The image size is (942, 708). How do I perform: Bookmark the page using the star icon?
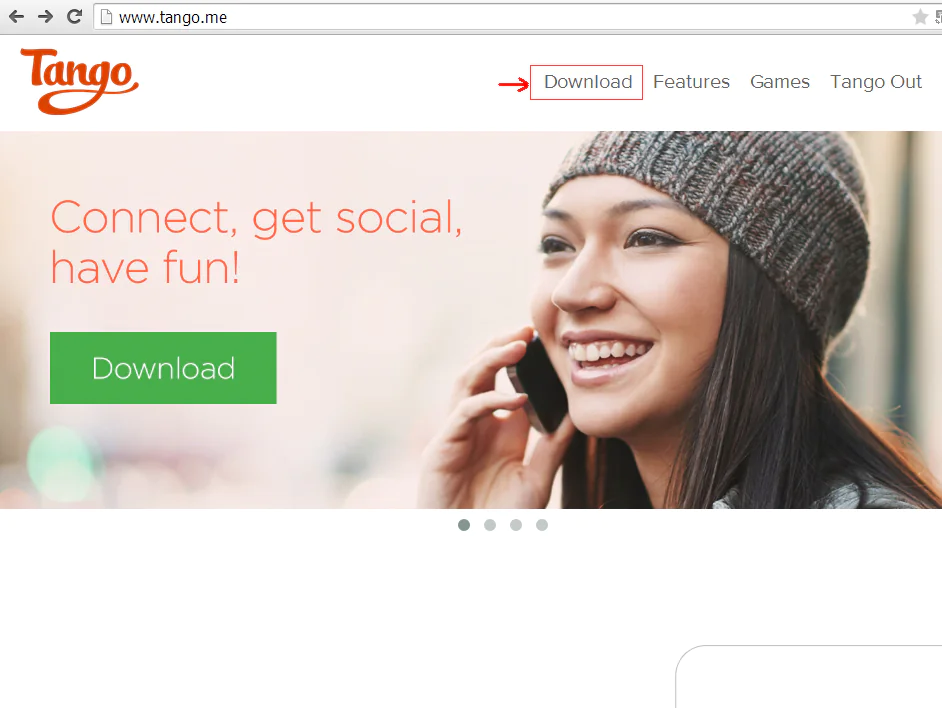(920, 17)
